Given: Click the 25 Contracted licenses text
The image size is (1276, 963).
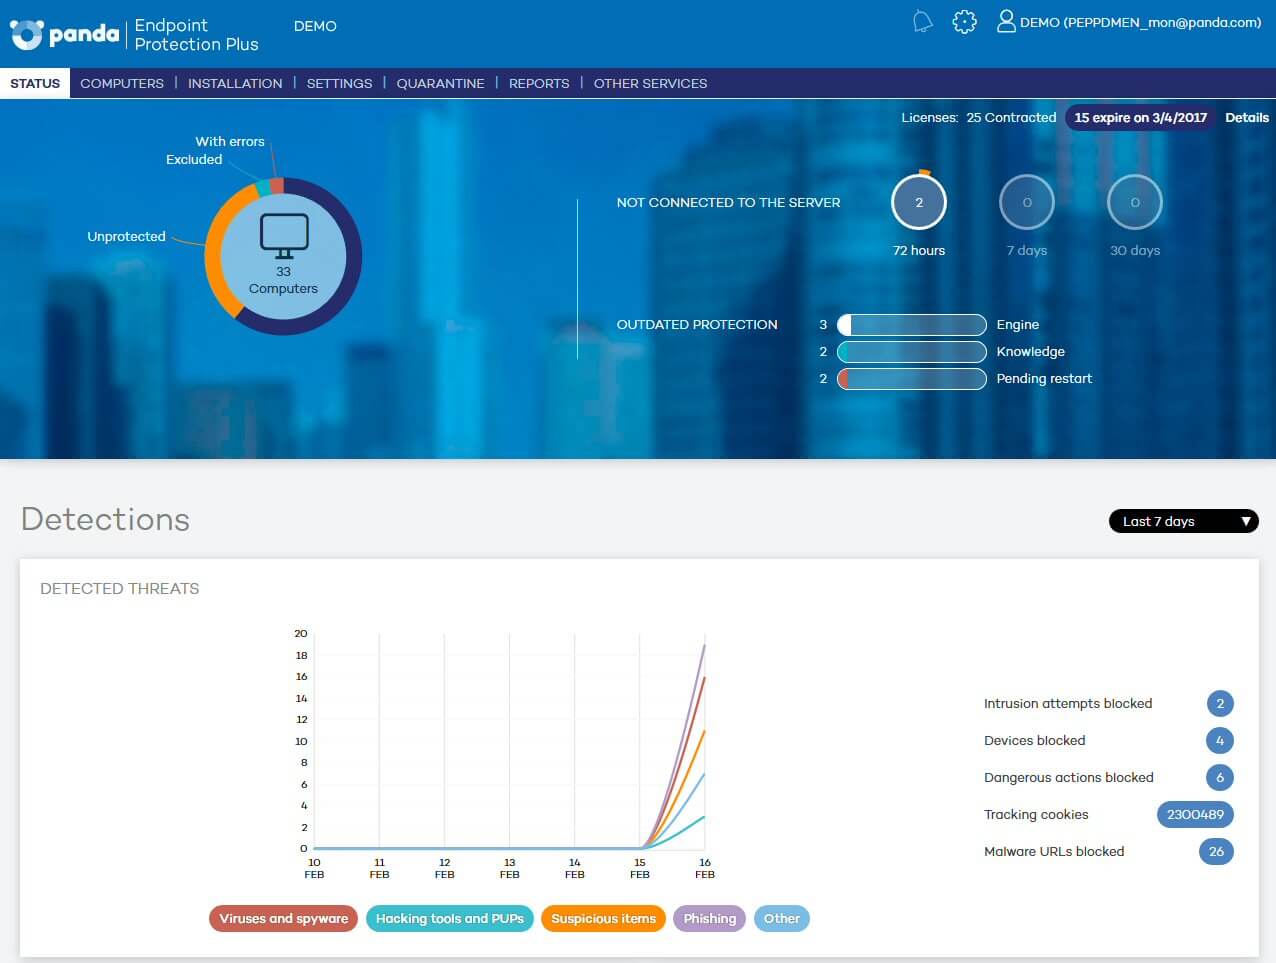Looking at the screenshot, I should pos(1011,117).
